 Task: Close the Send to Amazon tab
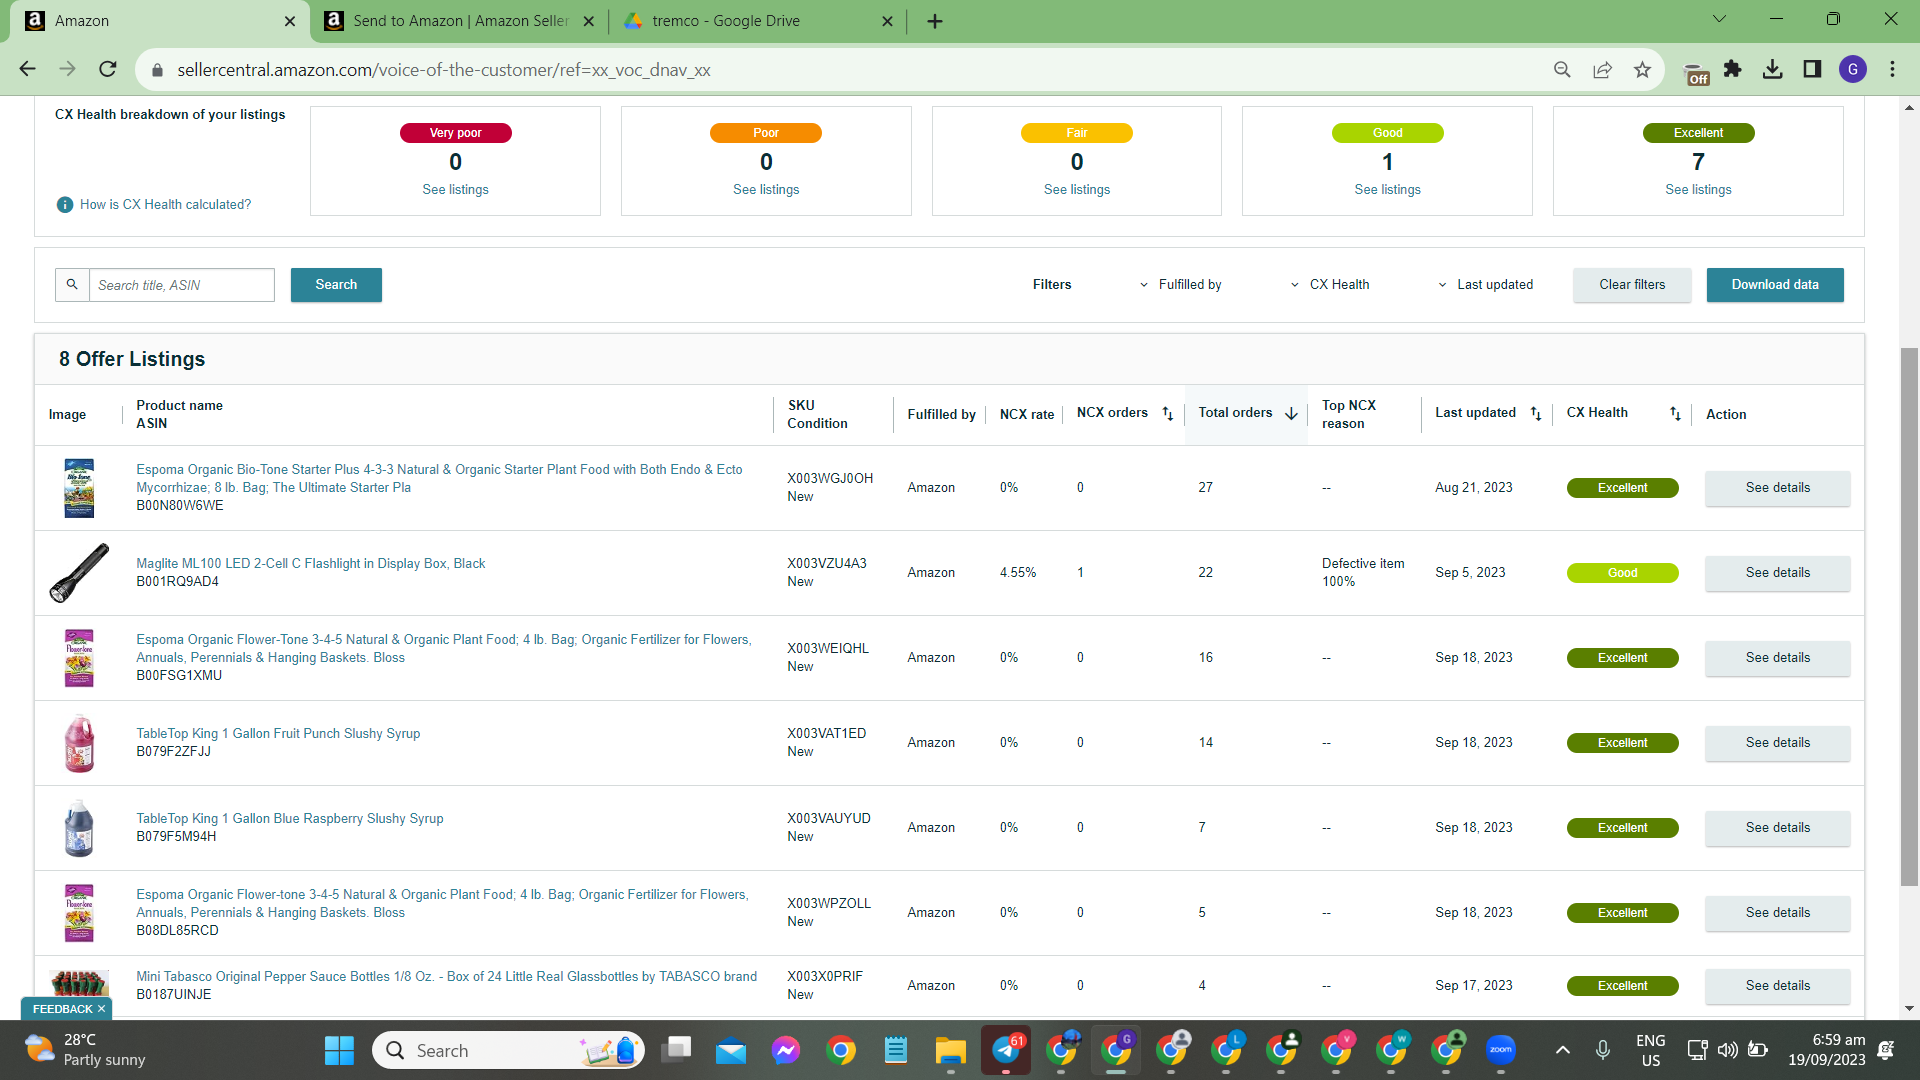point(588,21)
